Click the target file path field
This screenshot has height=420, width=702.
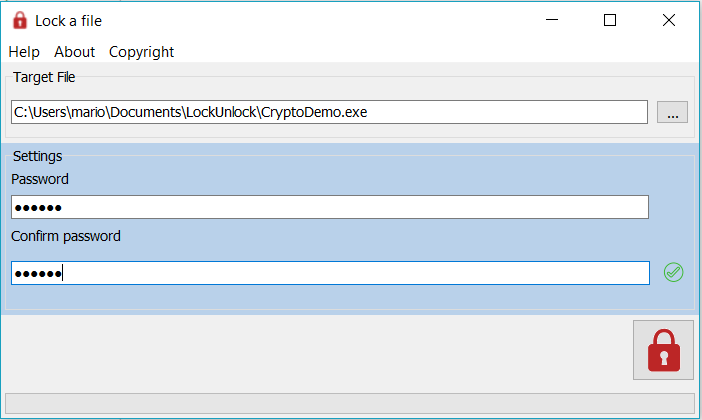(x=329, y=112)
